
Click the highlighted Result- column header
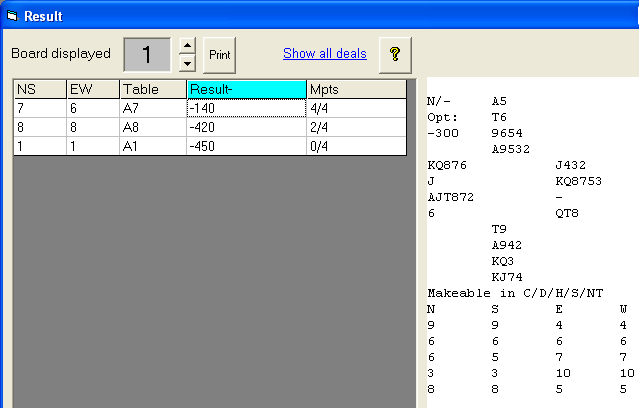point(247,89)
